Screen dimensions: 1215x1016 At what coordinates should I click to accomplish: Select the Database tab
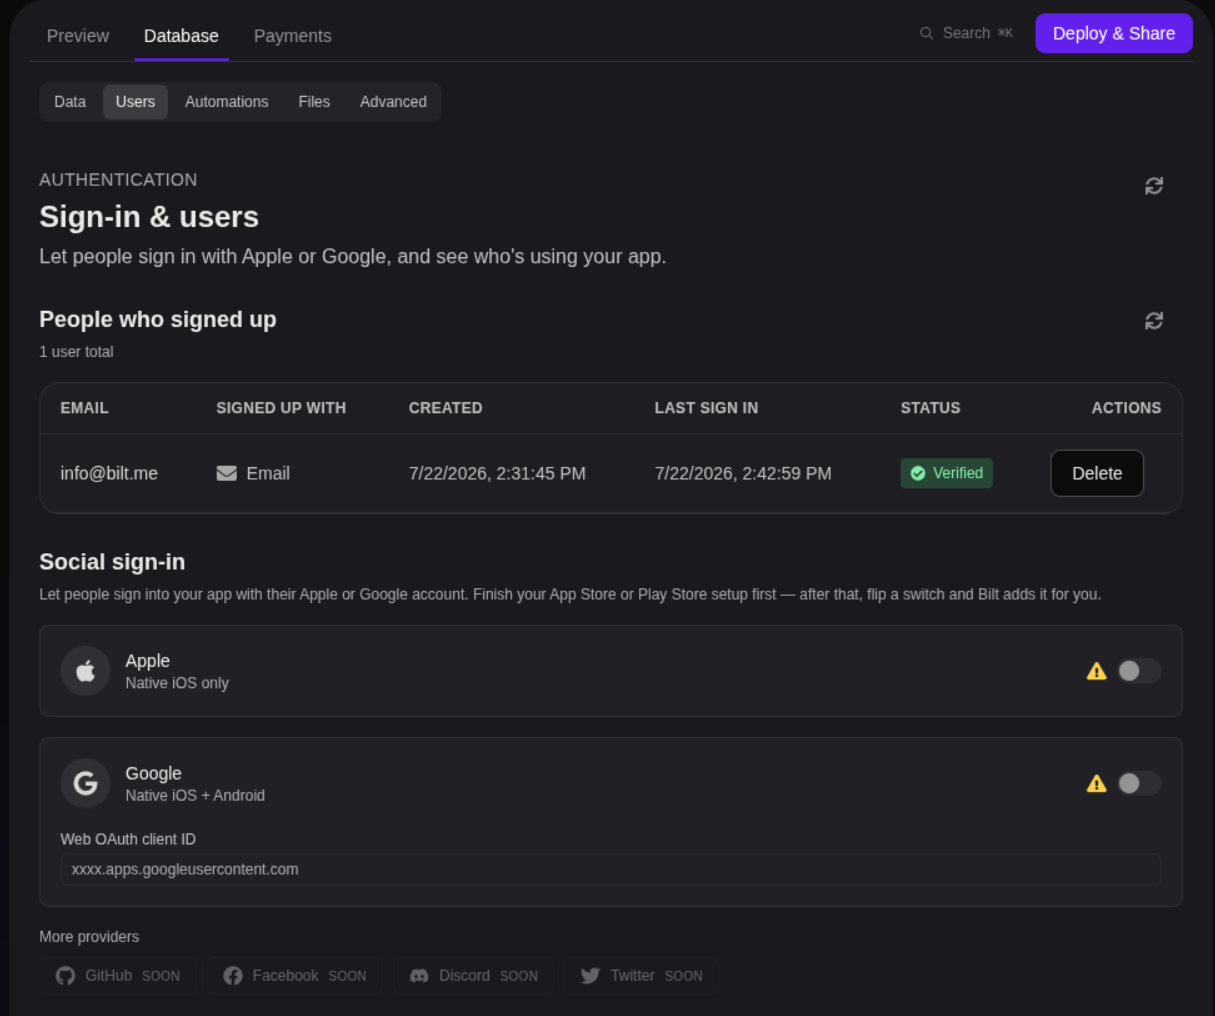pos(181,36)
